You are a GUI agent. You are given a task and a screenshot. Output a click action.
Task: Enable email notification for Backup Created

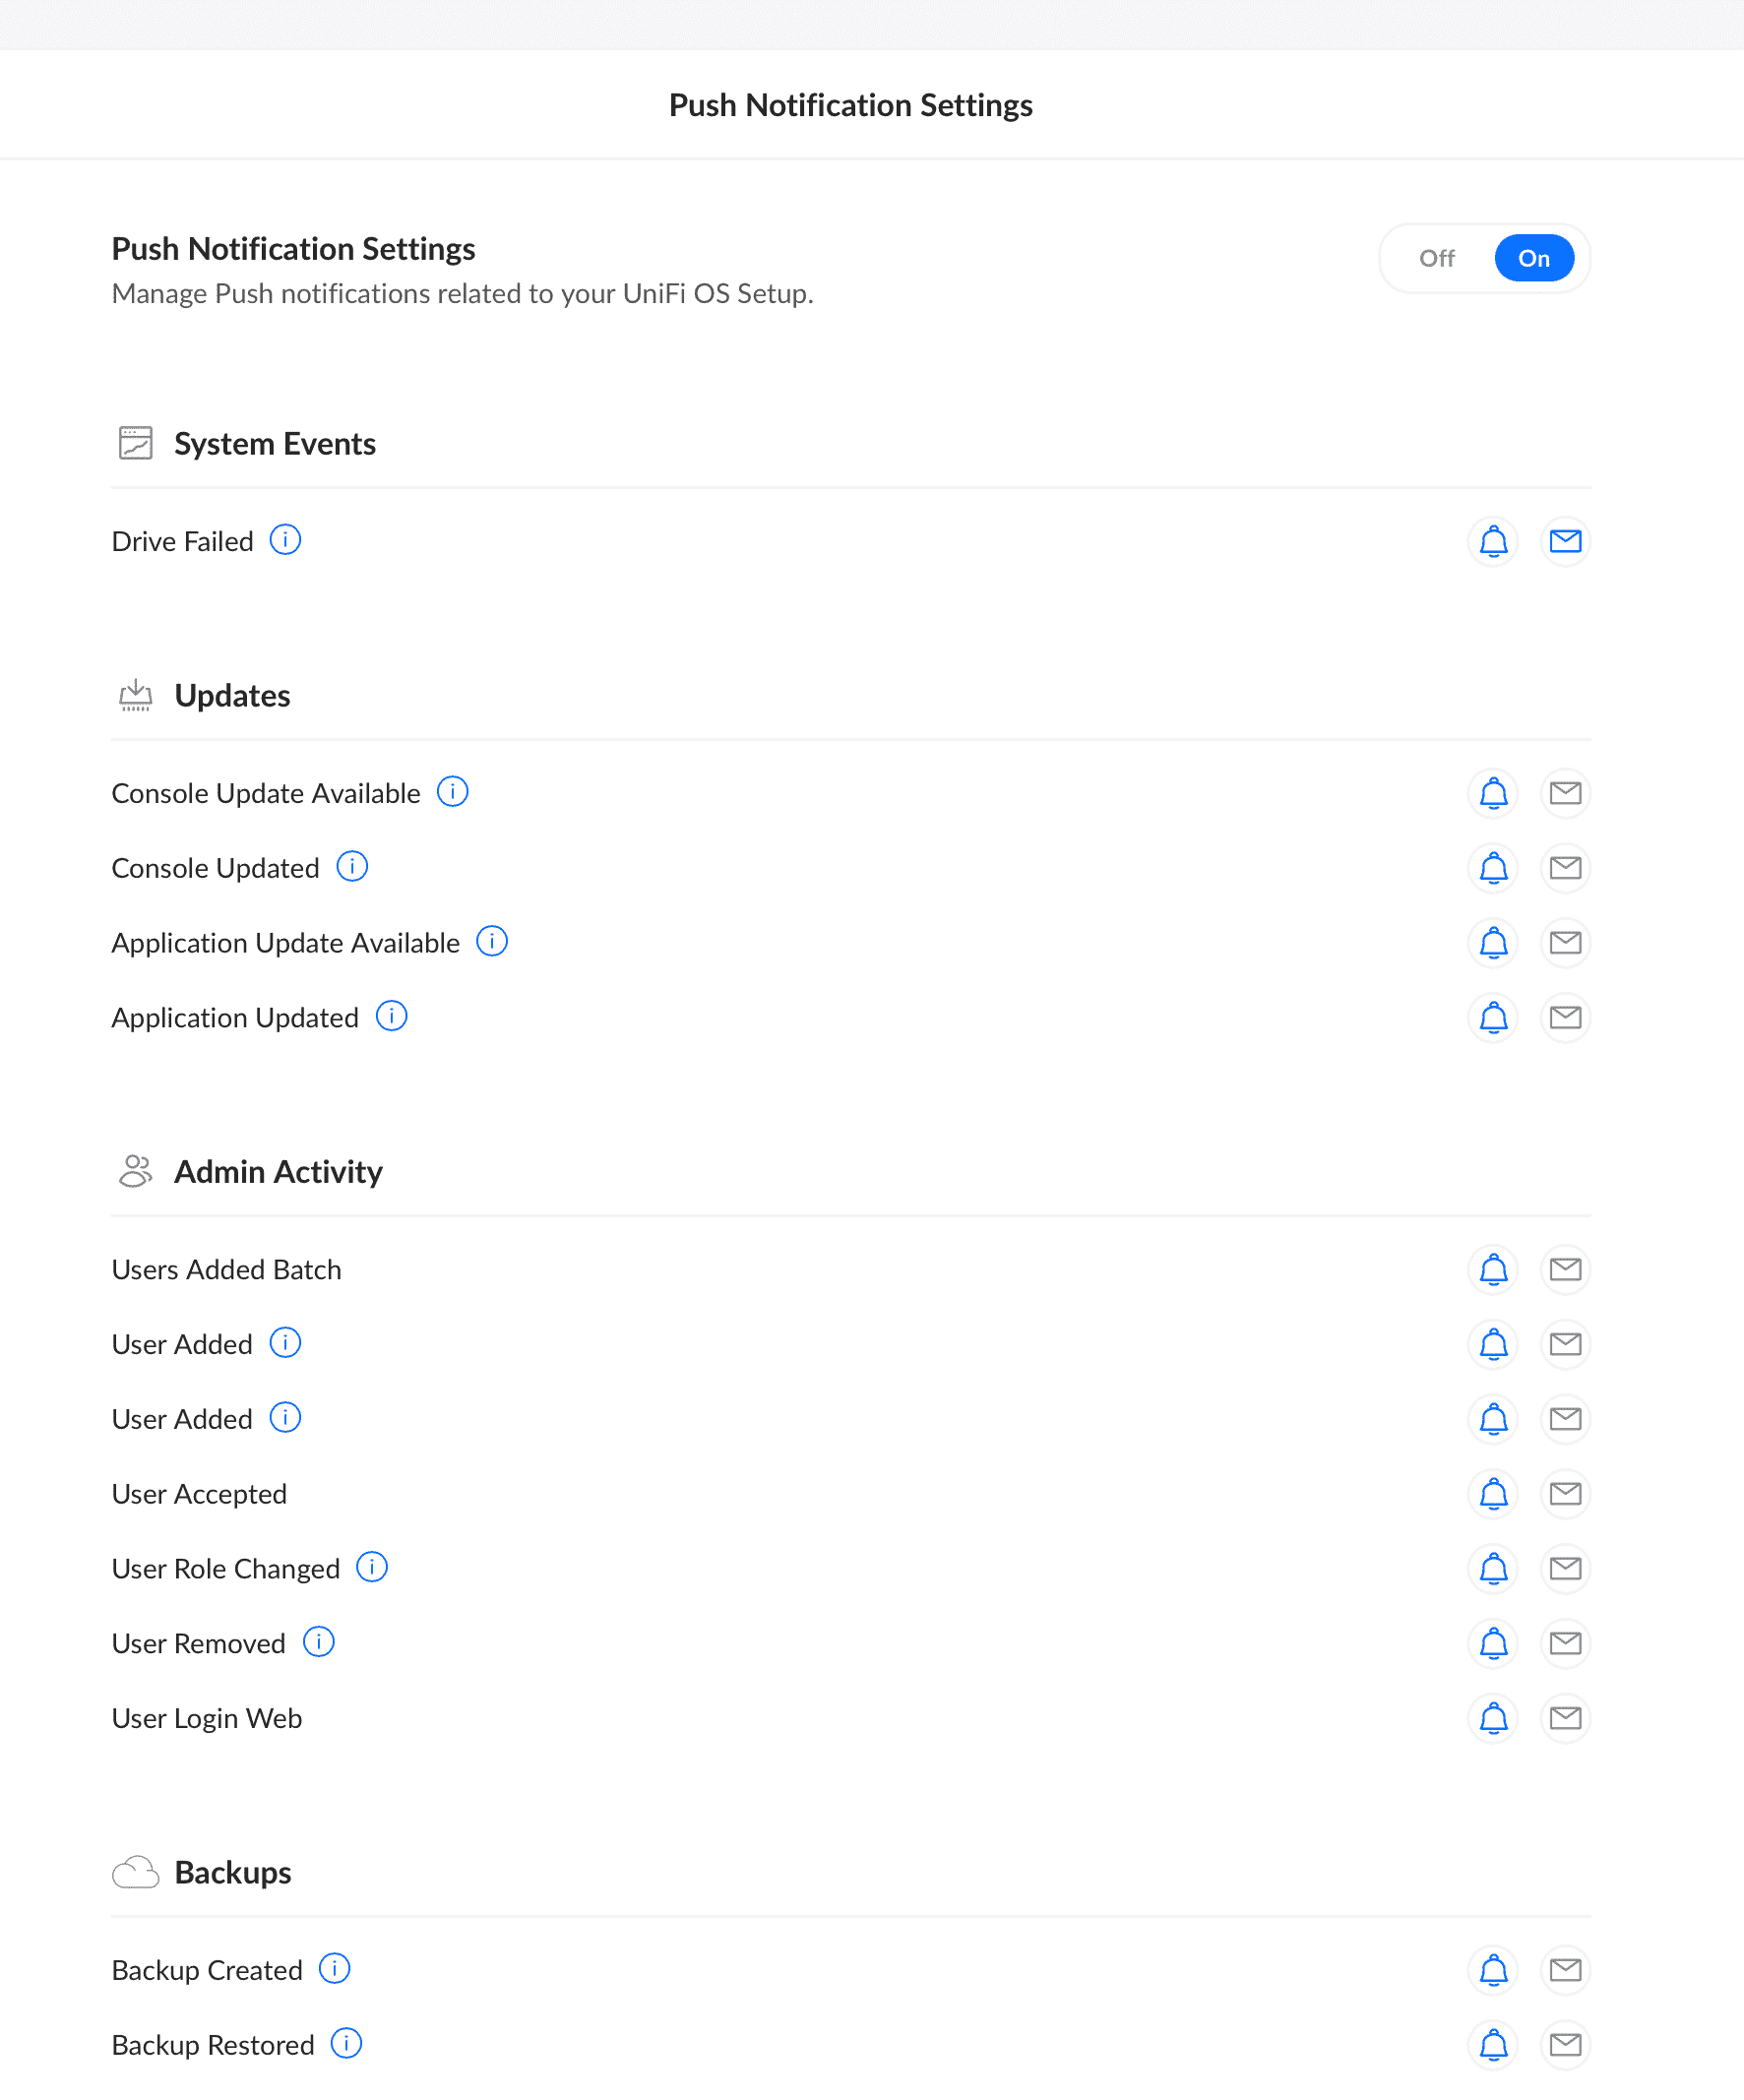1565,1970
